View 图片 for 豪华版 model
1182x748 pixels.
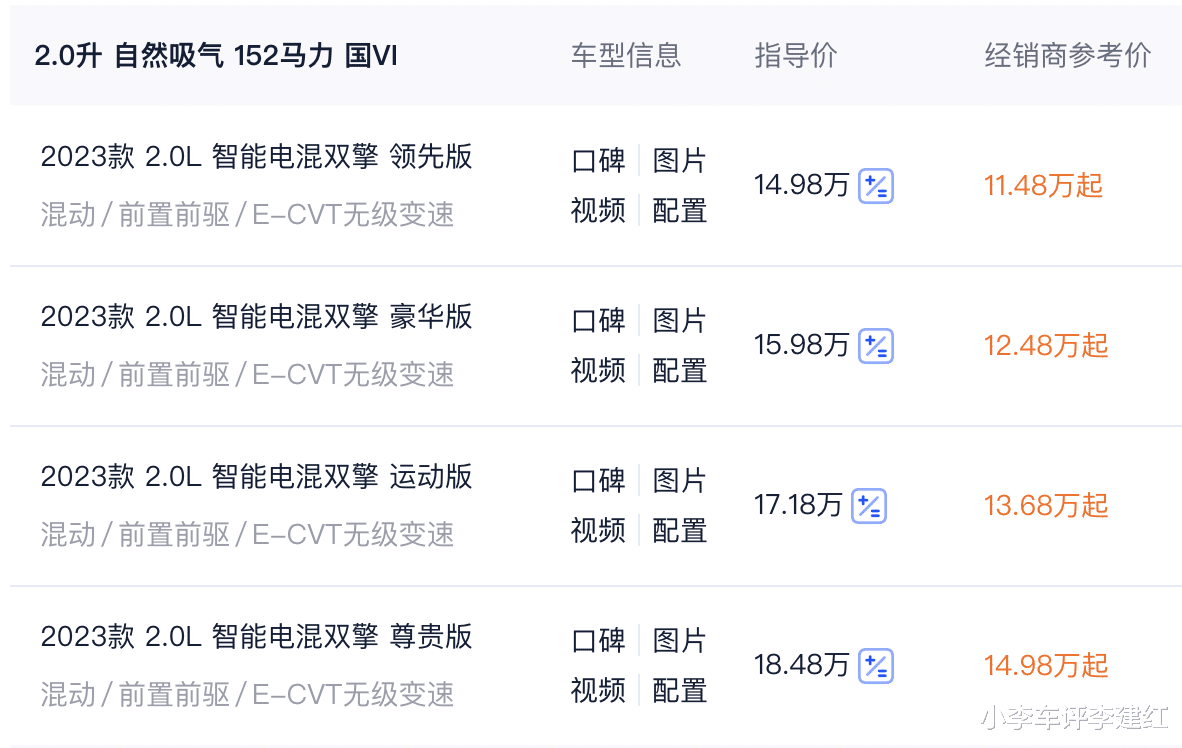(x=679, y=320)
